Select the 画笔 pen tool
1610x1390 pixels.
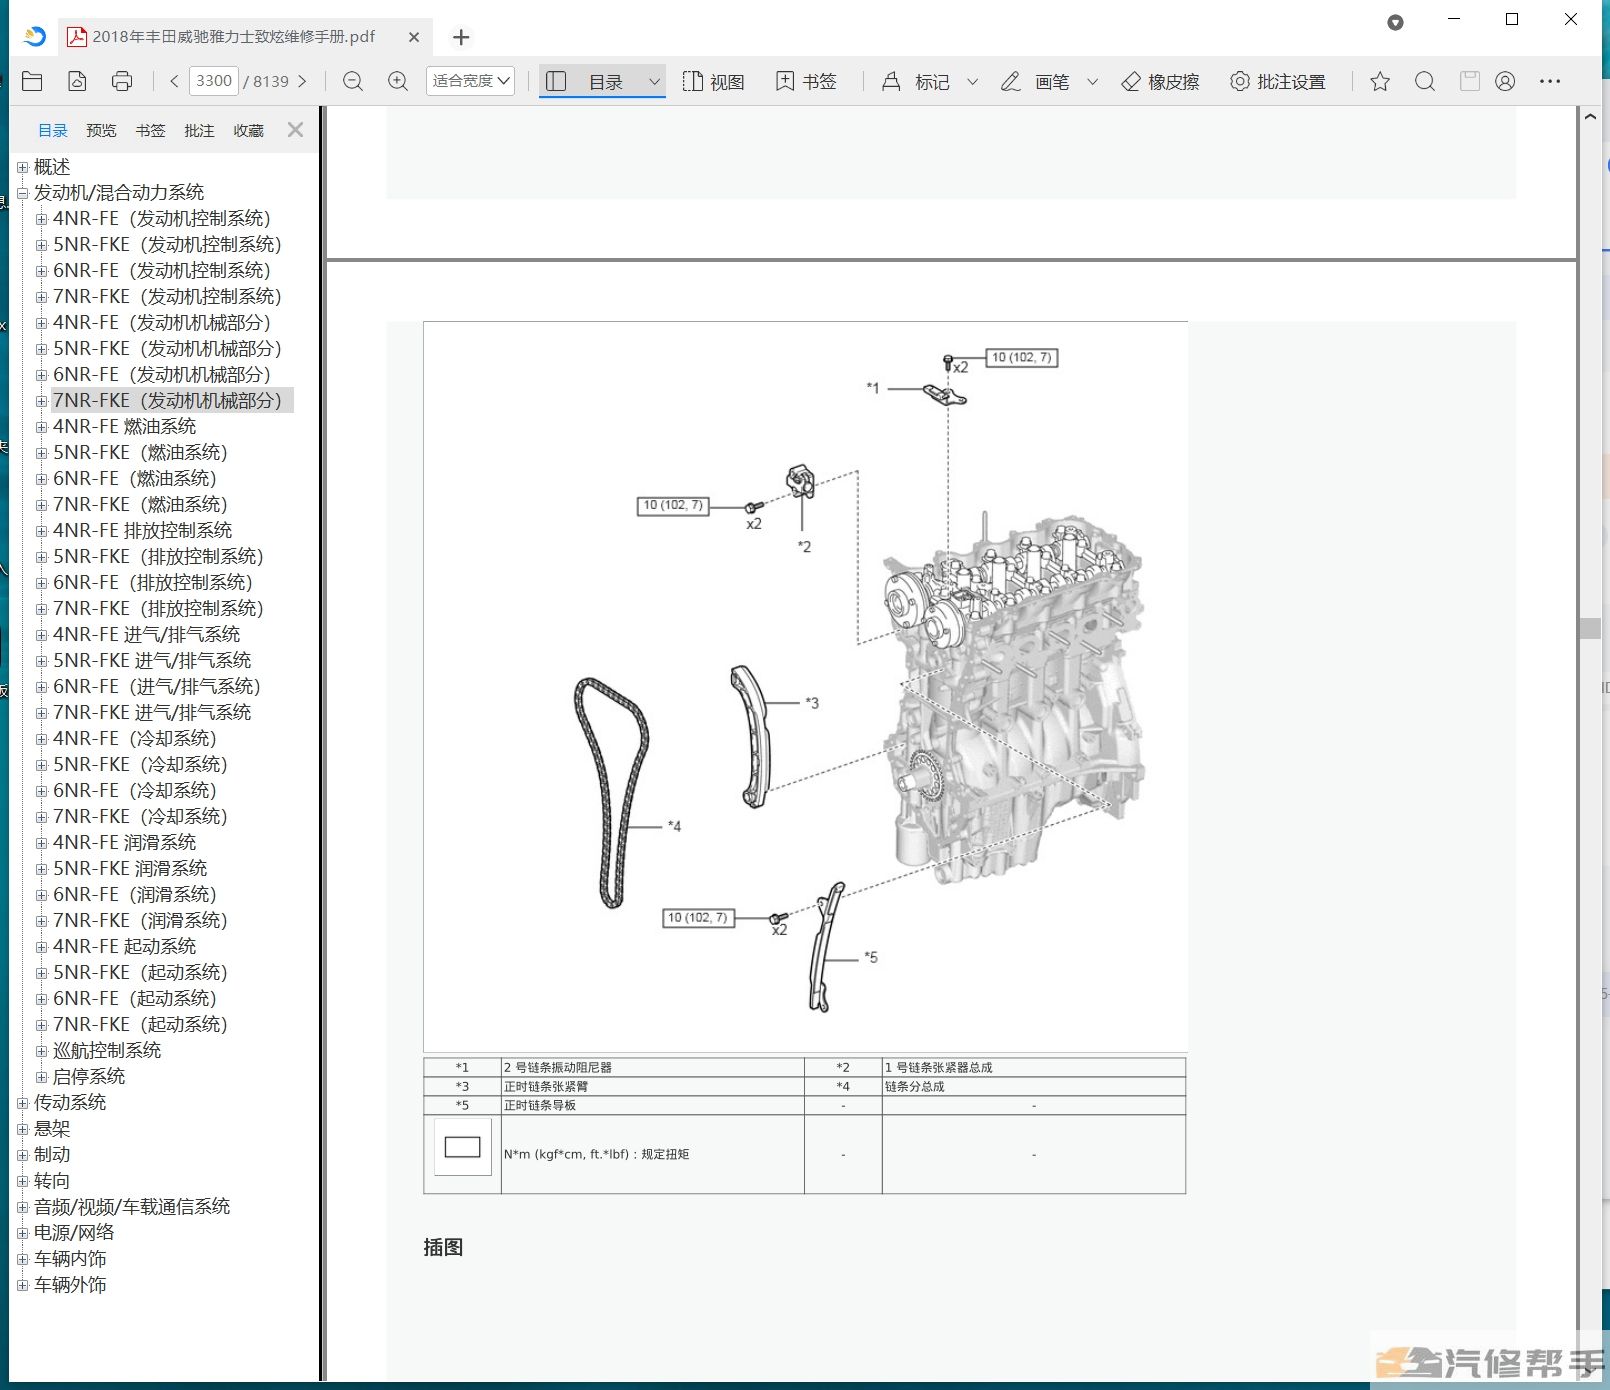[1035, 82]
